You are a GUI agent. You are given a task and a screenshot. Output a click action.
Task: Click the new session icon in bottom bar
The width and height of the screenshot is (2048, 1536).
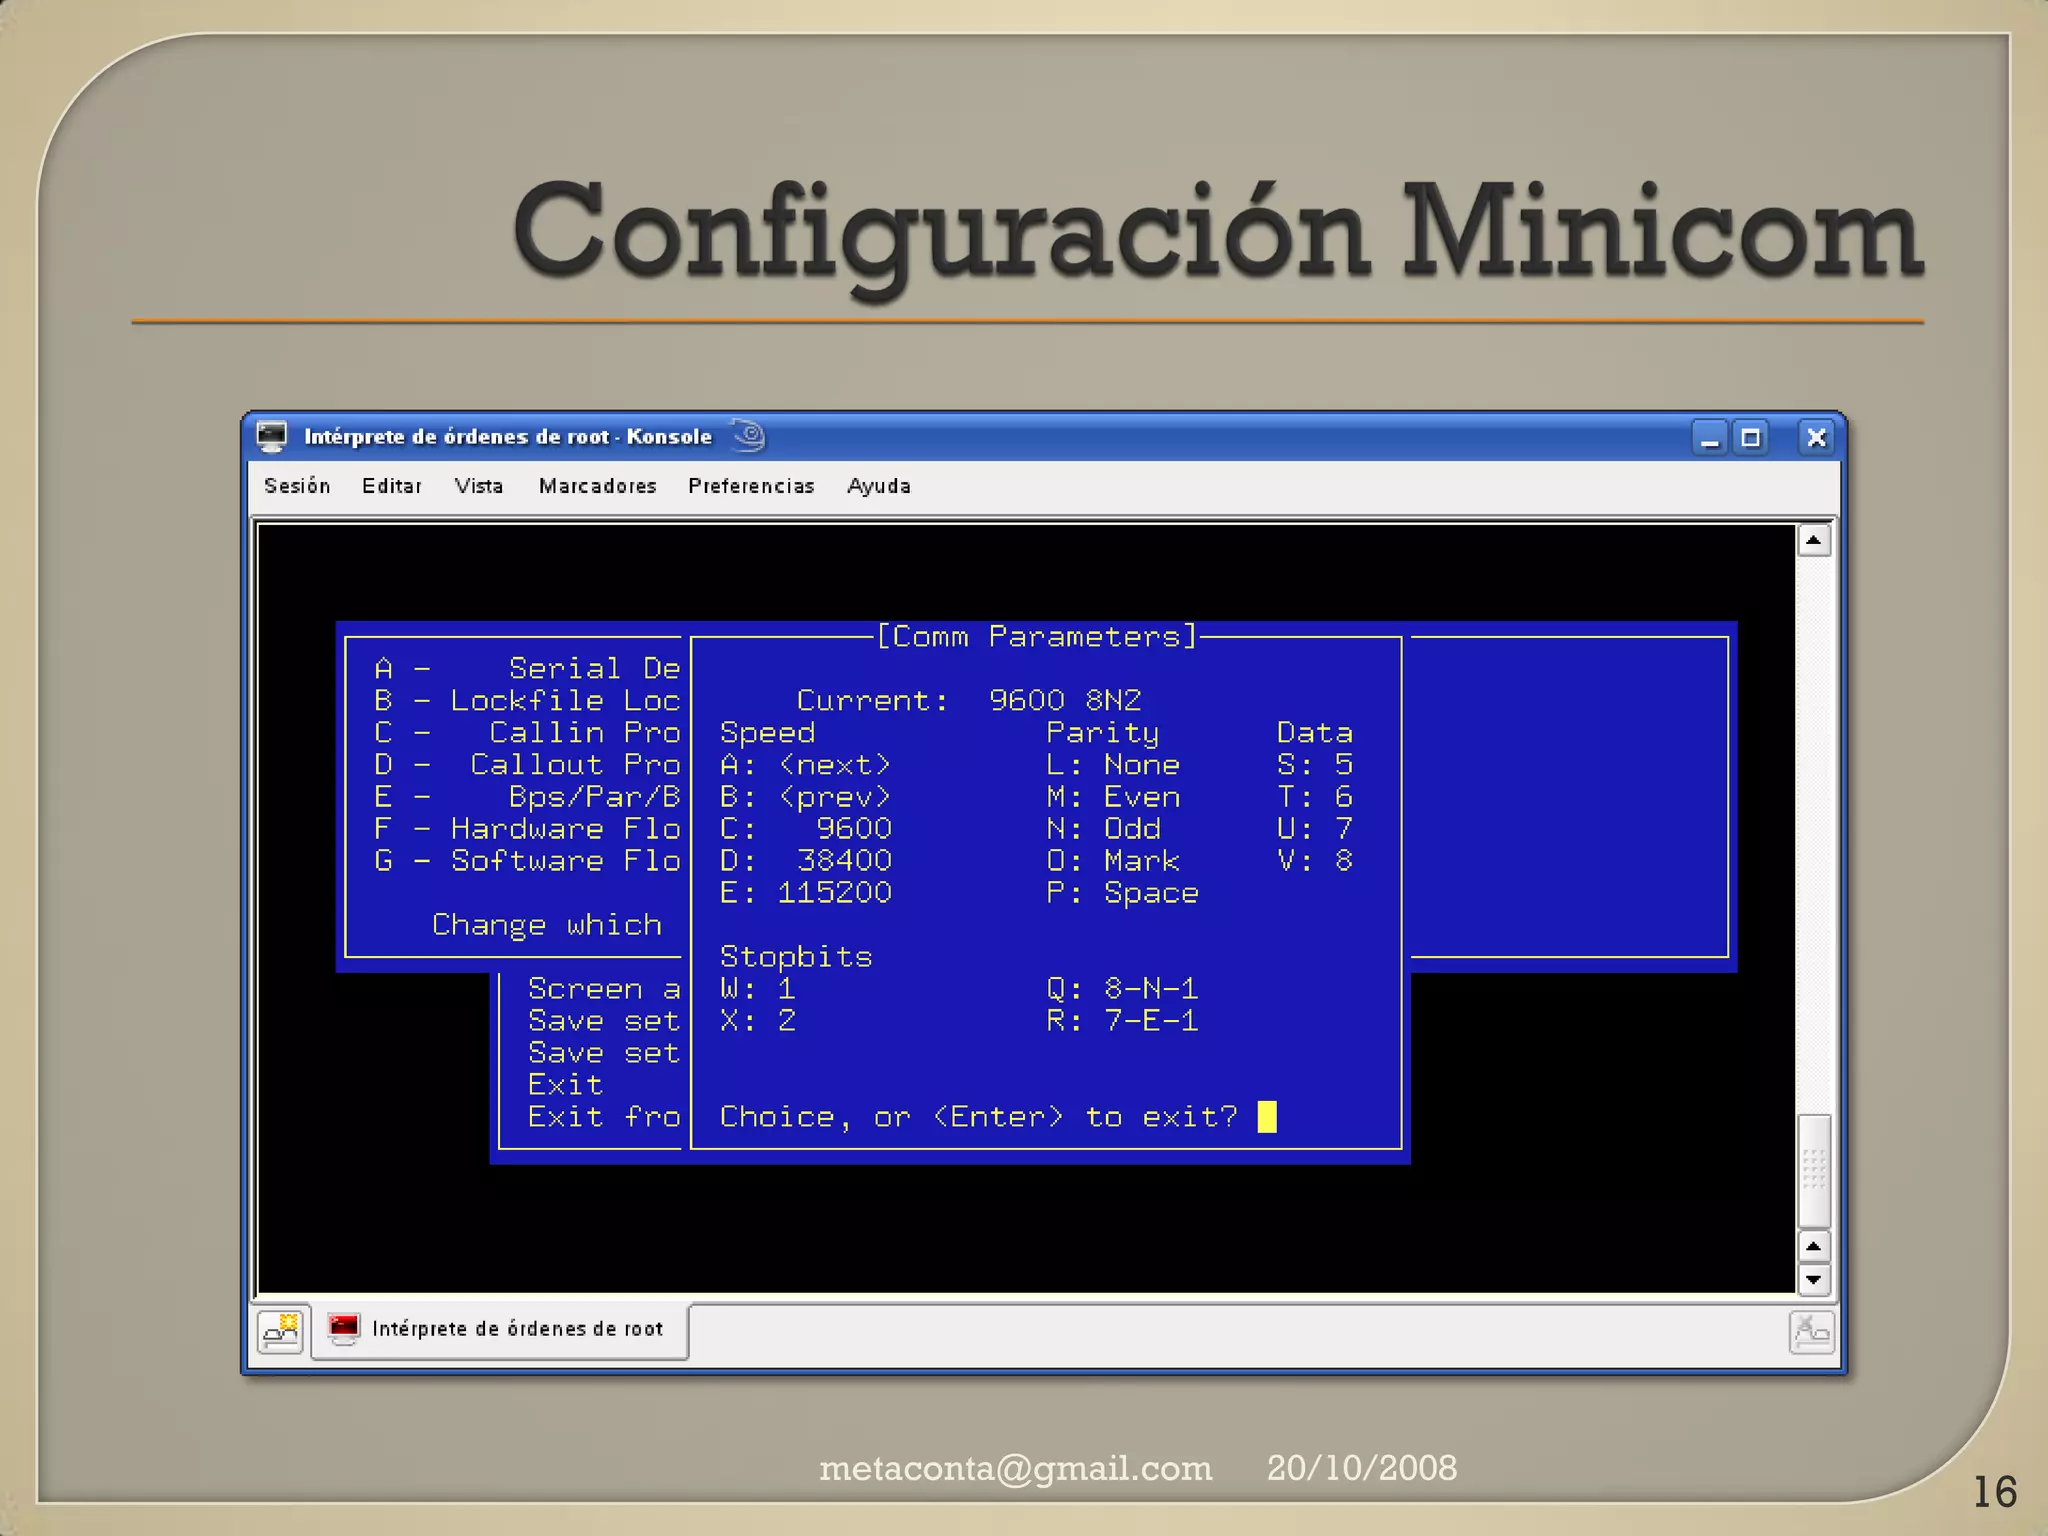(280, 1331)
